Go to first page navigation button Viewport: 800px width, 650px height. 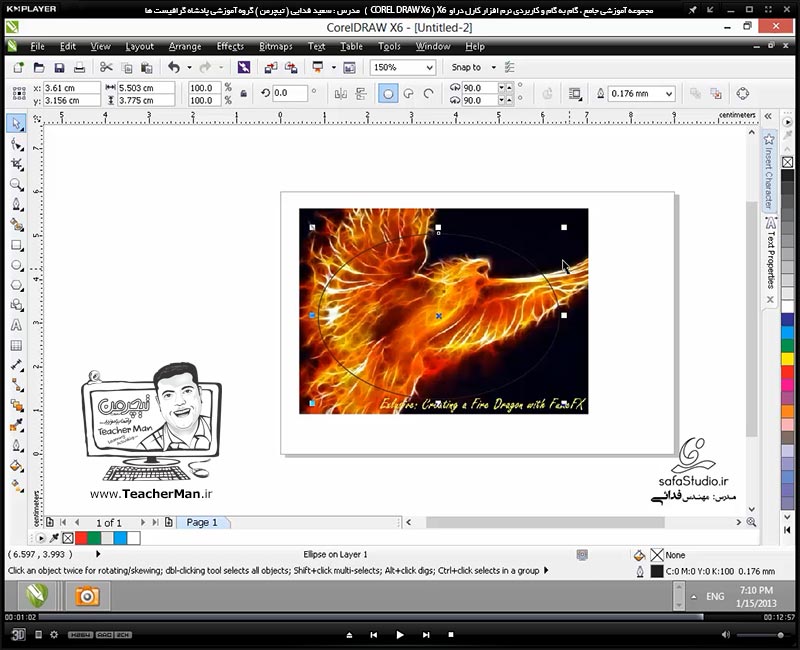coord(63,522)
